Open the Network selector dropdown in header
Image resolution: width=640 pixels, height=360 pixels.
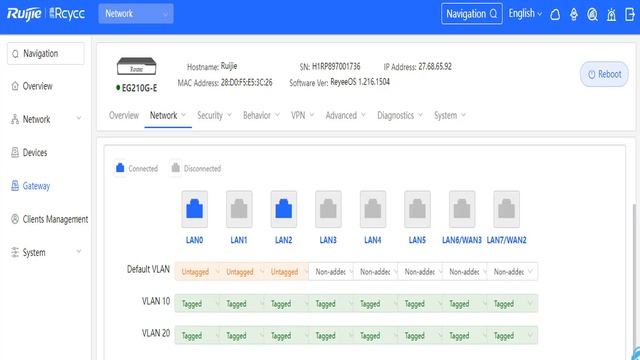click(136, 13)
